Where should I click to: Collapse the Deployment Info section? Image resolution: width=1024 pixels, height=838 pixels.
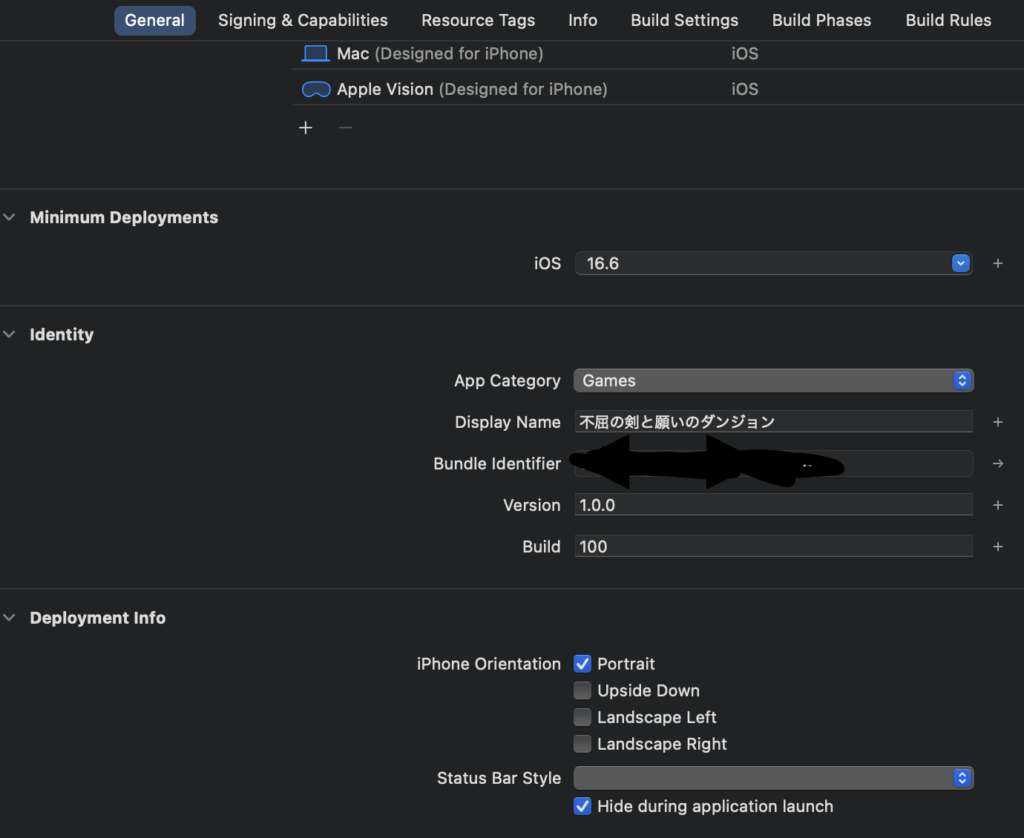[x=10, y=618]
